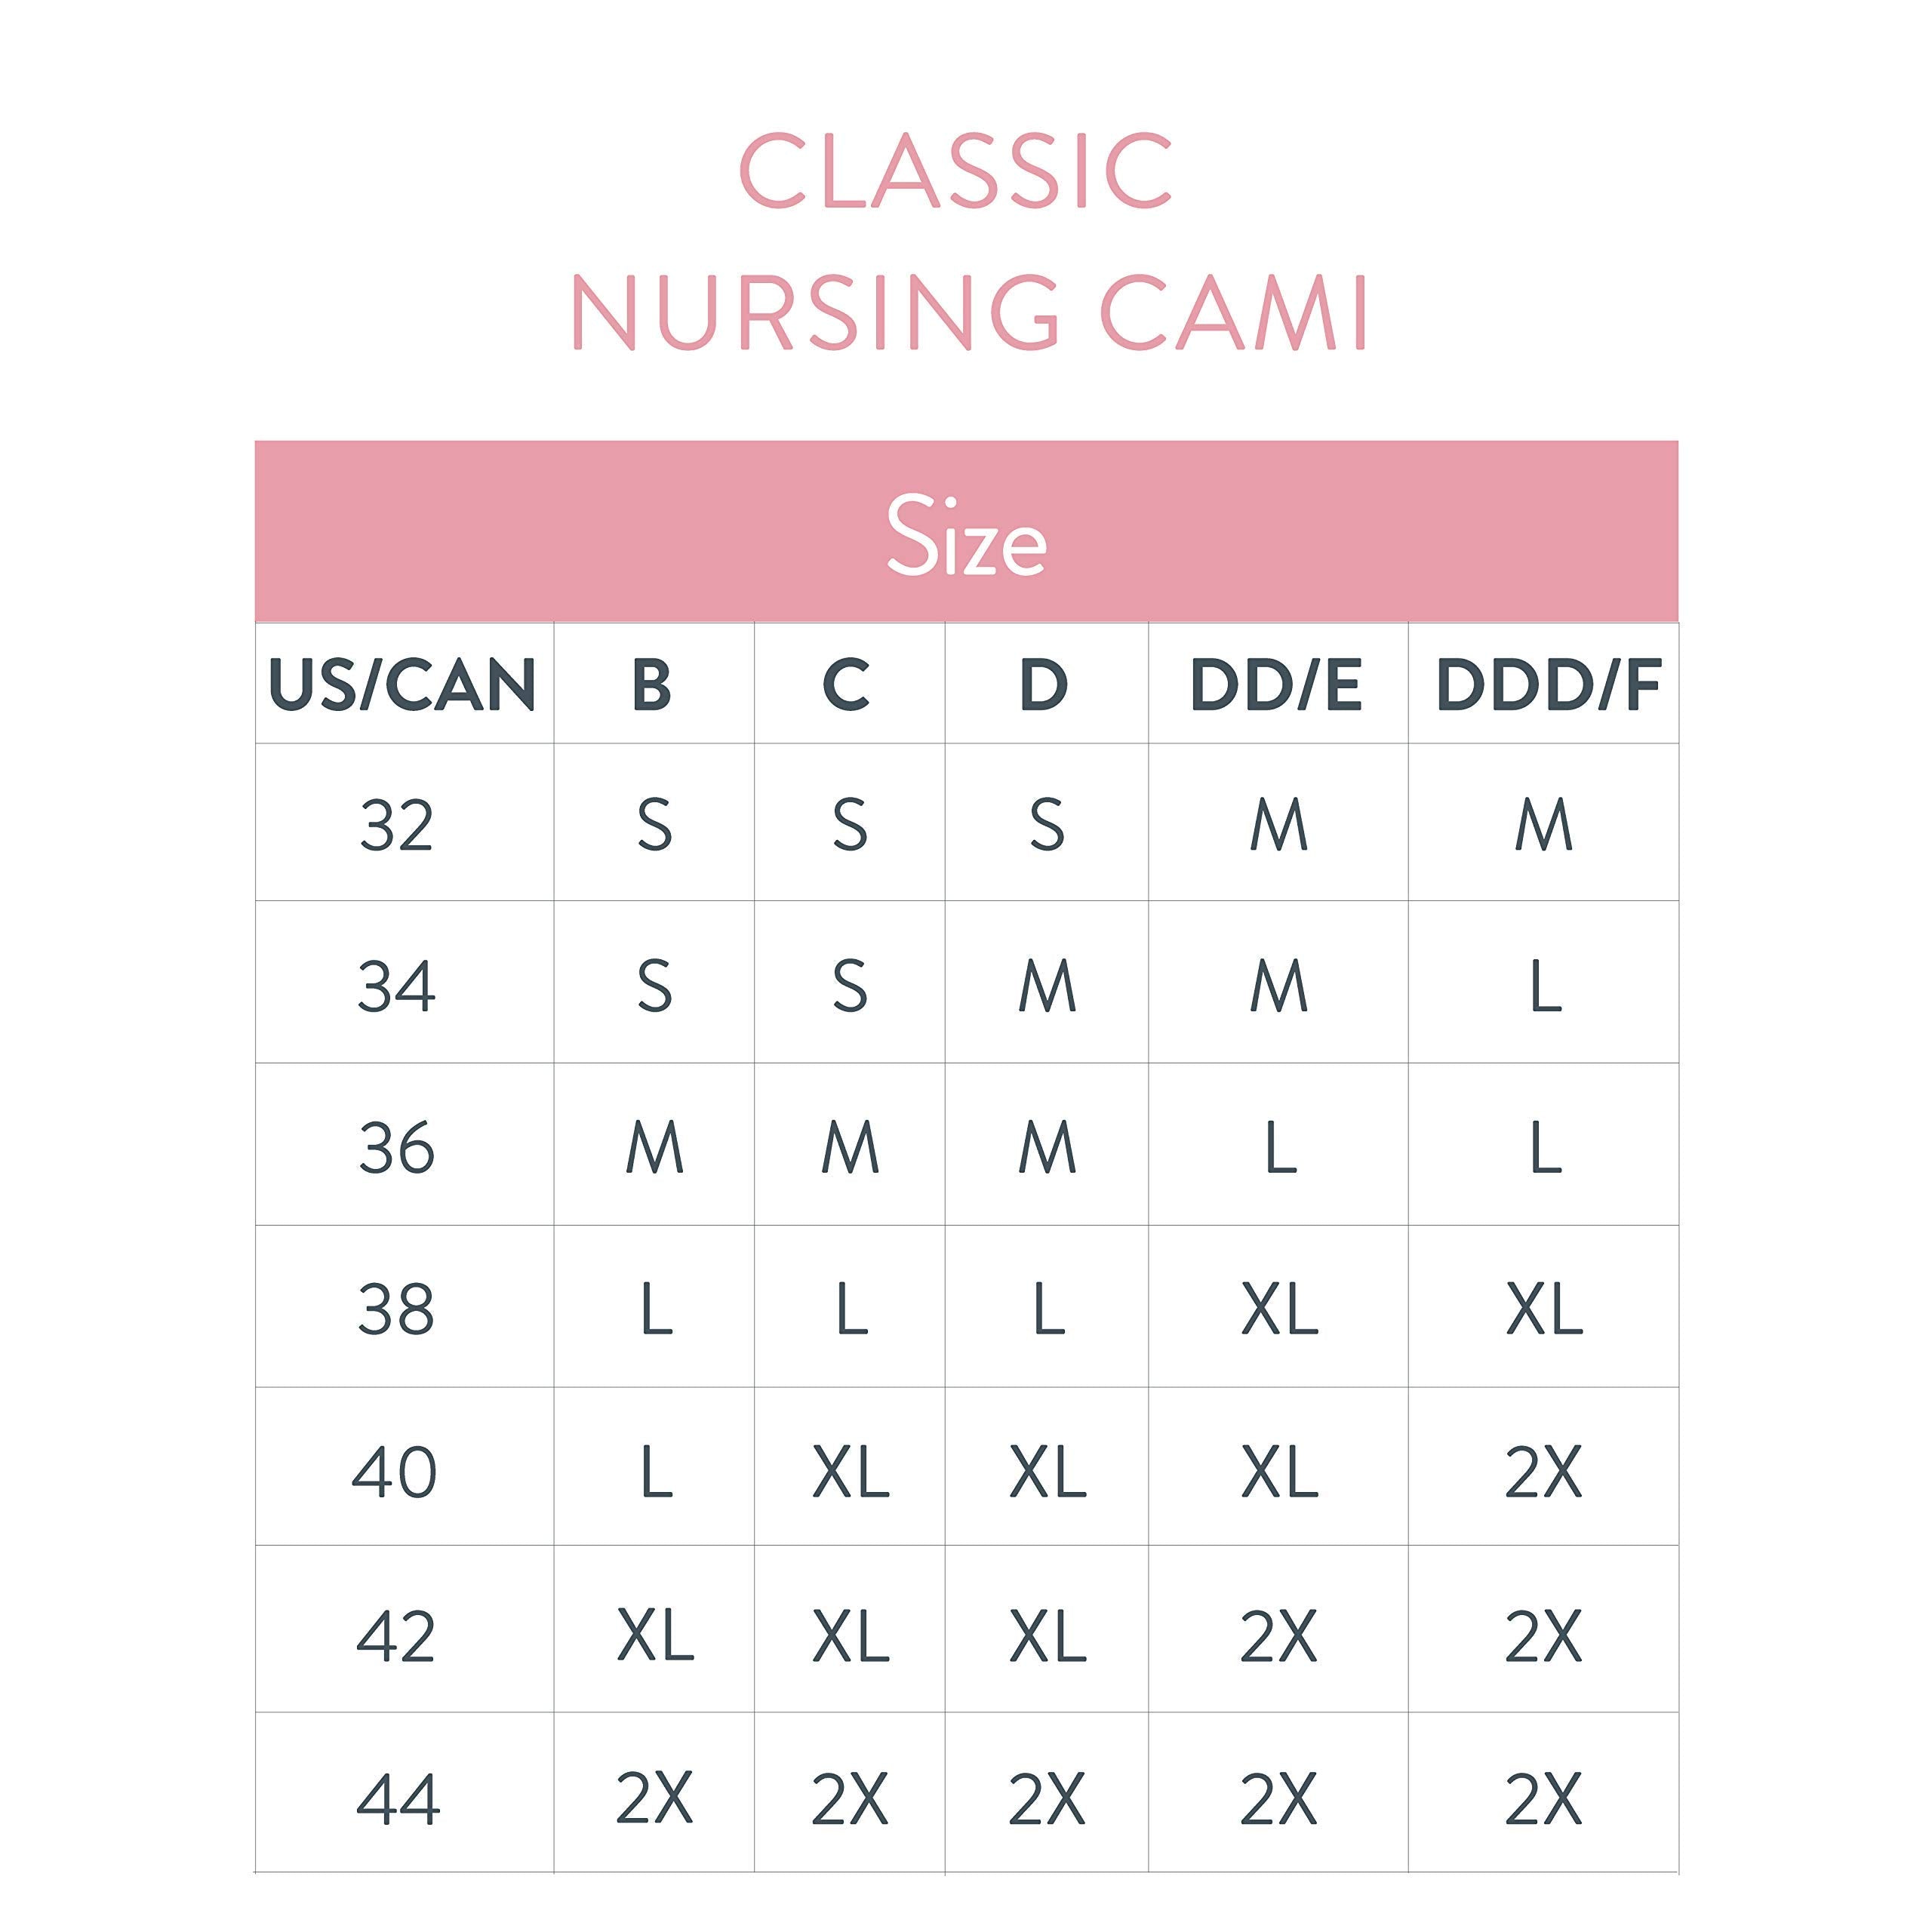Click the L cell for 36 DD/E
This screenshot has width=1932, height=1932.
[x=1280, y=1148]
